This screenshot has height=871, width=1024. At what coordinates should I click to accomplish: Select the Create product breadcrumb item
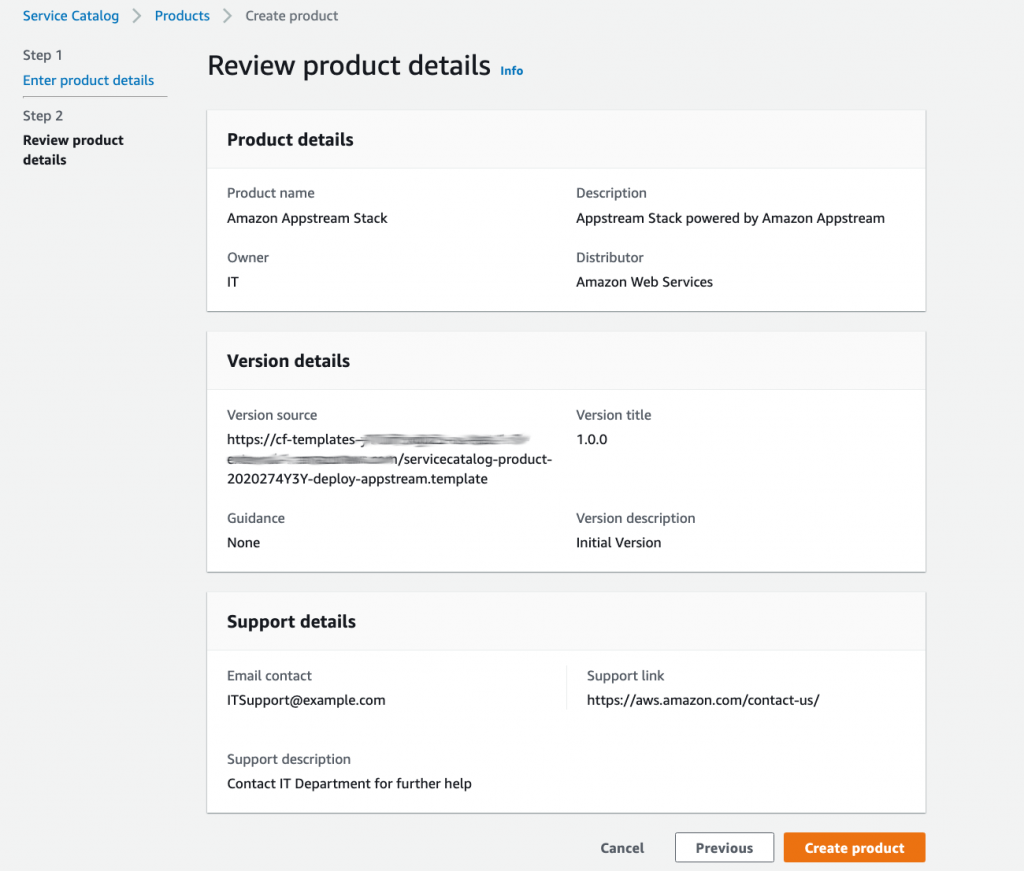point(291,16)
